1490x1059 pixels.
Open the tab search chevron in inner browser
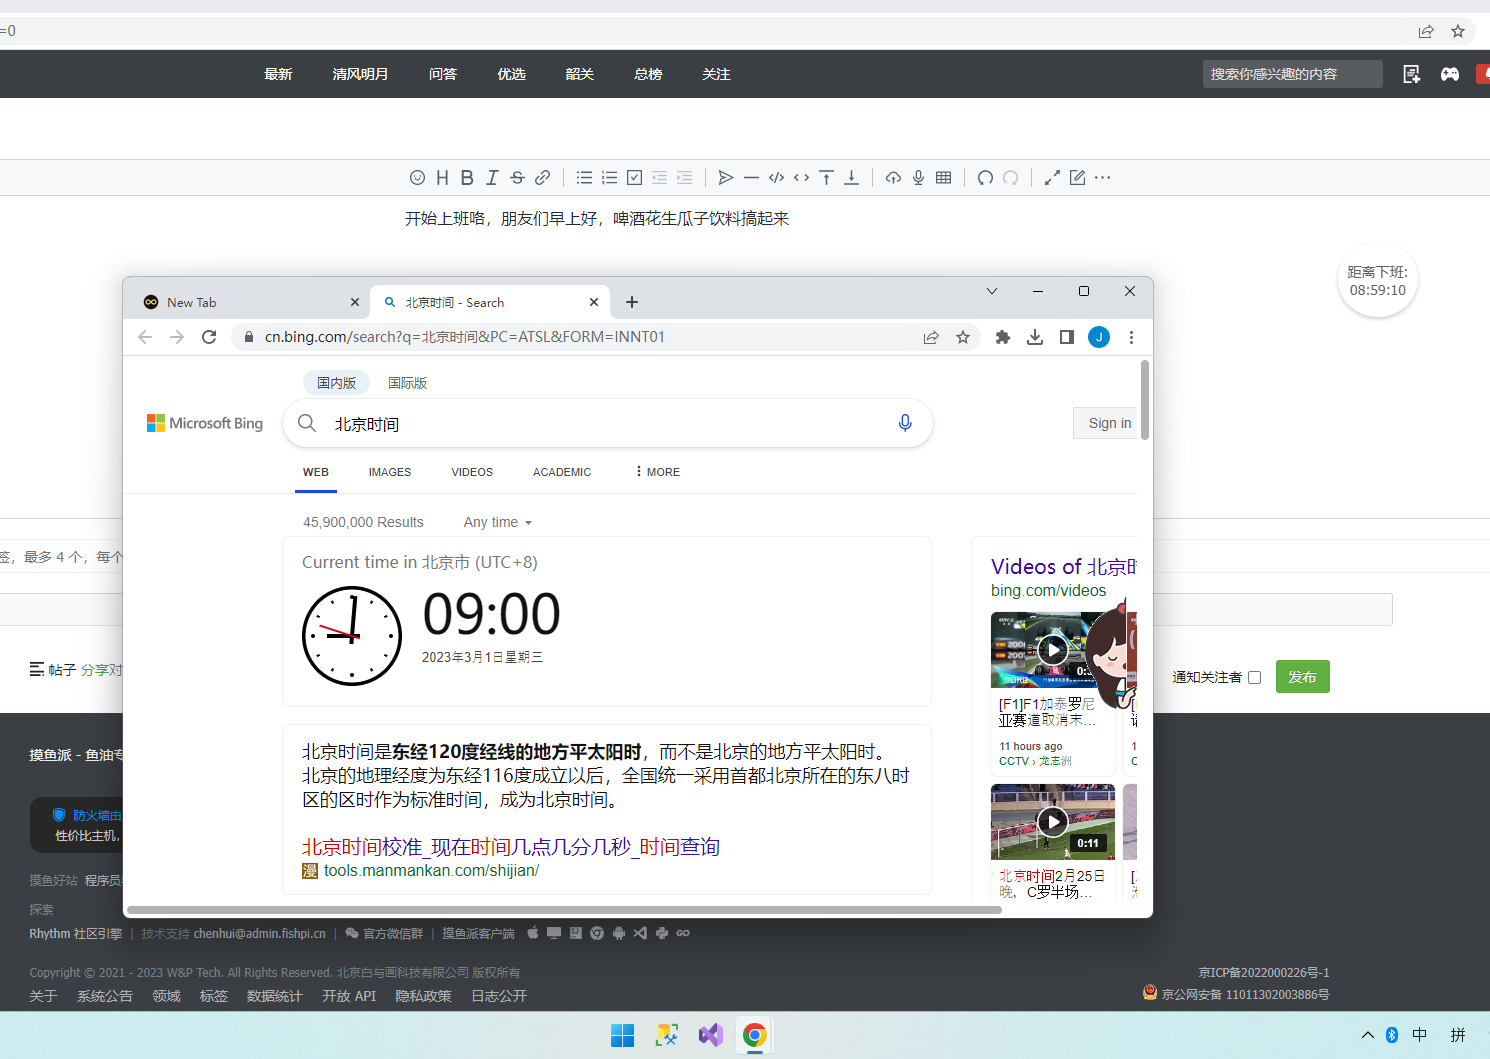pos(992,291)
